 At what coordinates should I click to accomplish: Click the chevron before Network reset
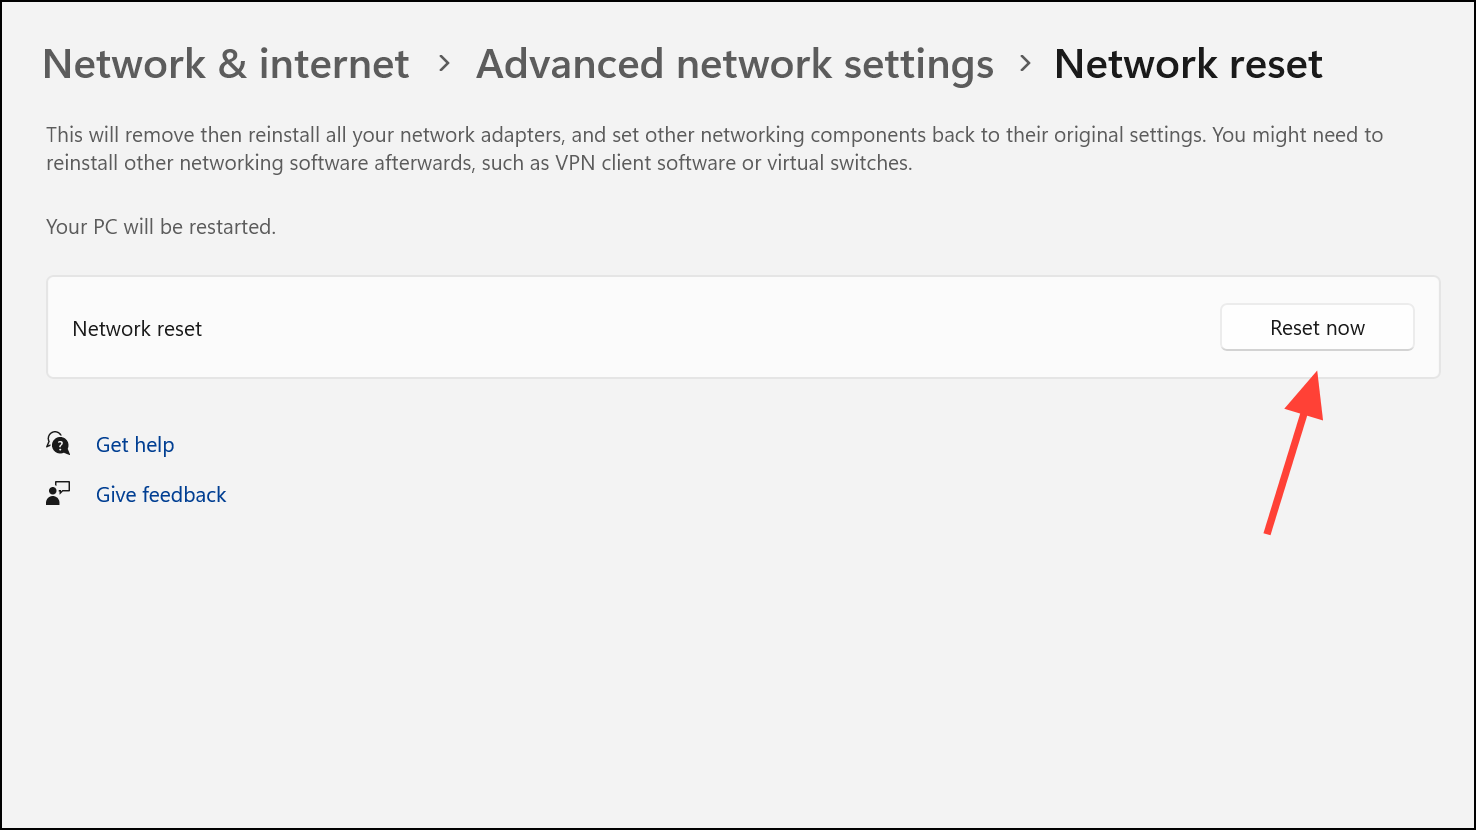(1025, 64)
